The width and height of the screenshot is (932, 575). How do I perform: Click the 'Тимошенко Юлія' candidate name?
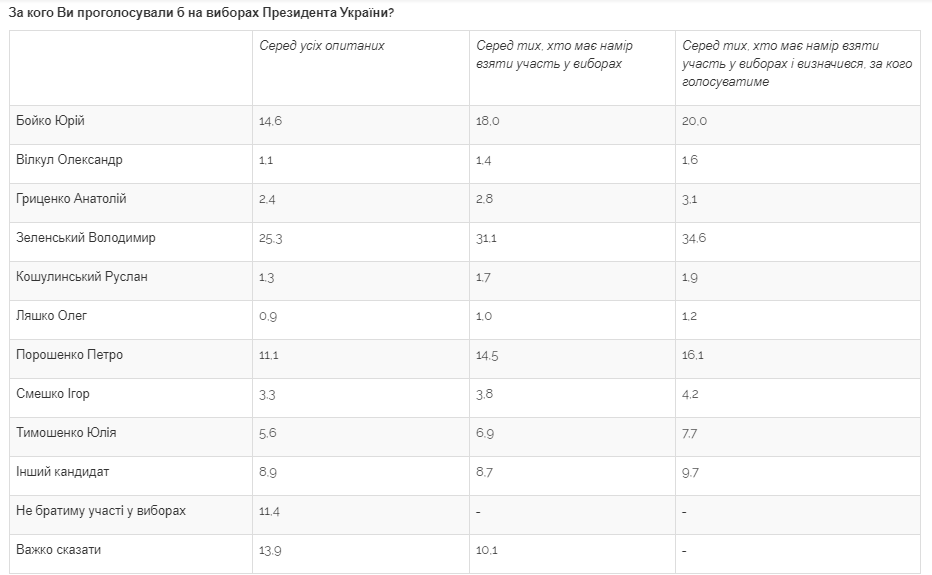(x=67, y=433)
